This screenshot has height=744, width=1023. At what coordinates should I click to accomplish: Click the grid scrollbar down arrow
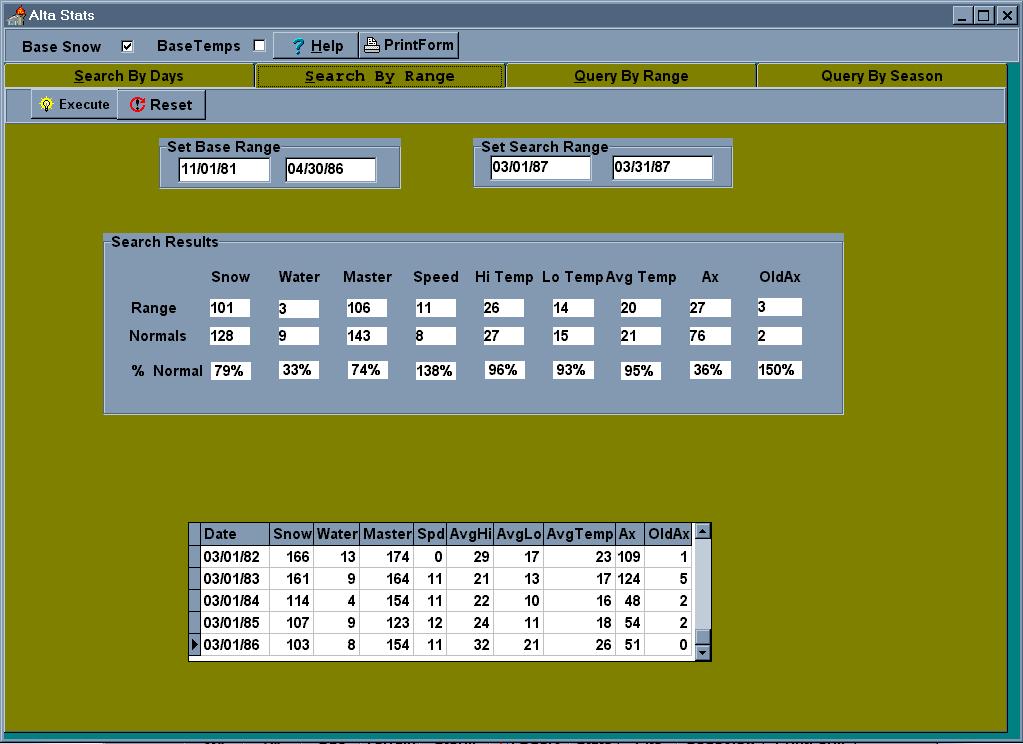click(x=703, y=652)
